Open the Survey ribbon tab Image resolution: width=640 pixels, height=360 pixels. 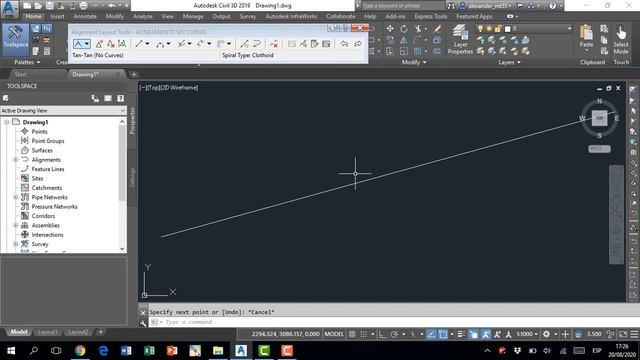(x=248, y=16)
